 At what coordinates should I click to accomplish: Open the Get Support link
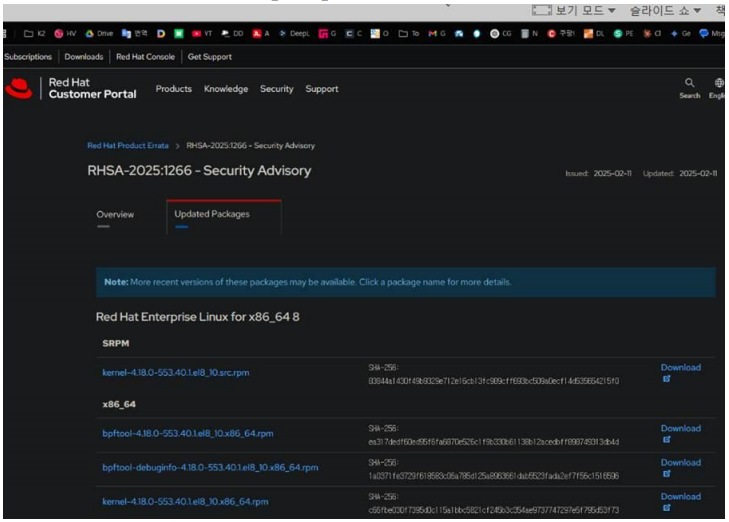(x=210, y=57)
